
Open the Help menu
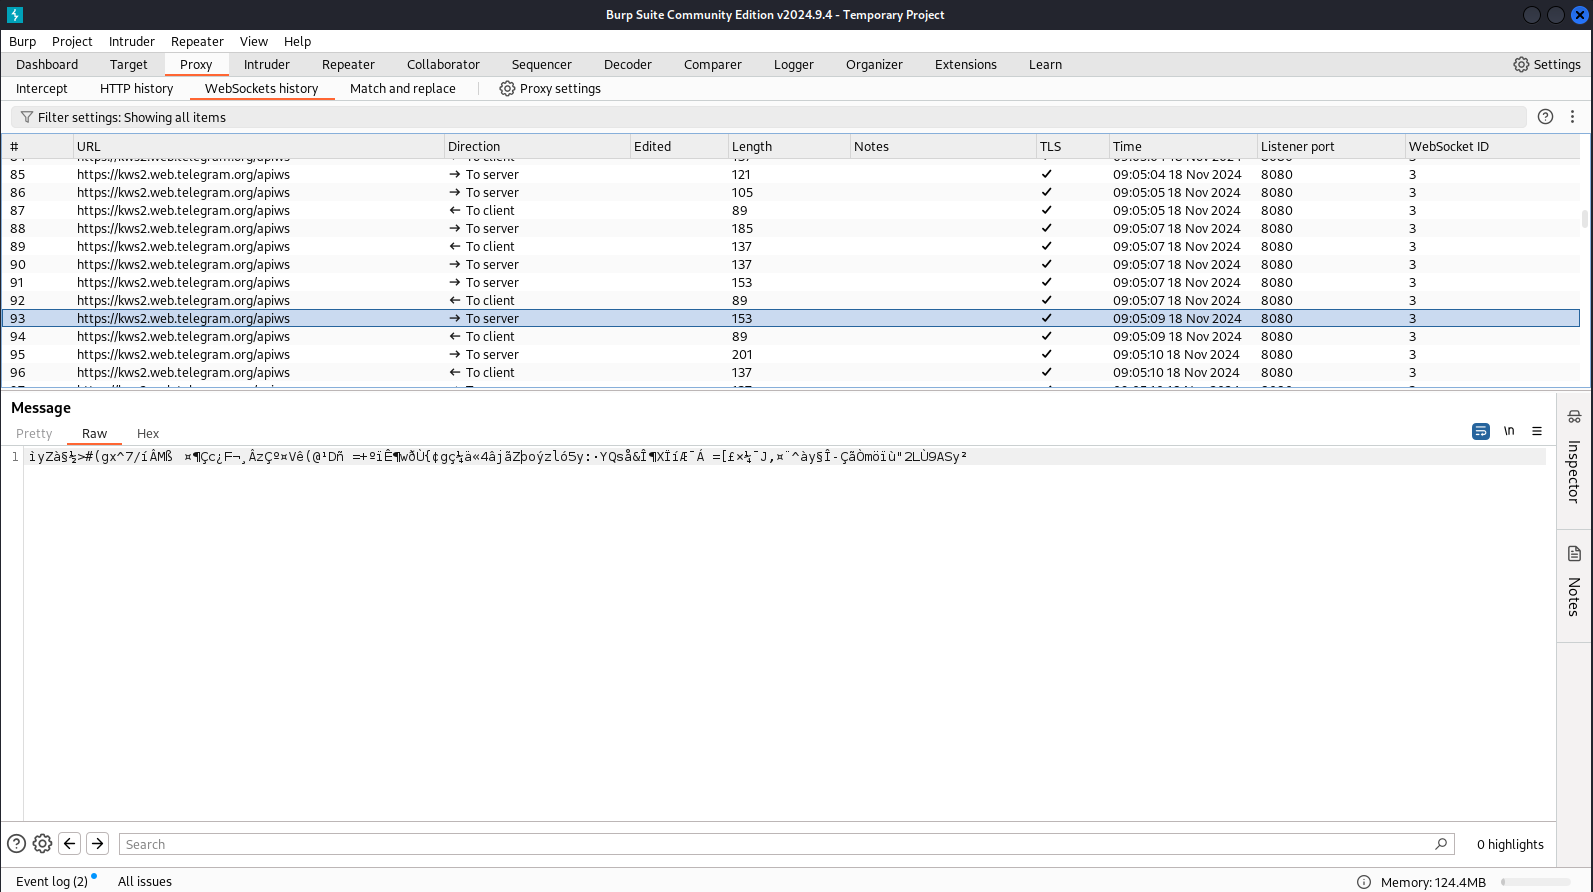297,41
